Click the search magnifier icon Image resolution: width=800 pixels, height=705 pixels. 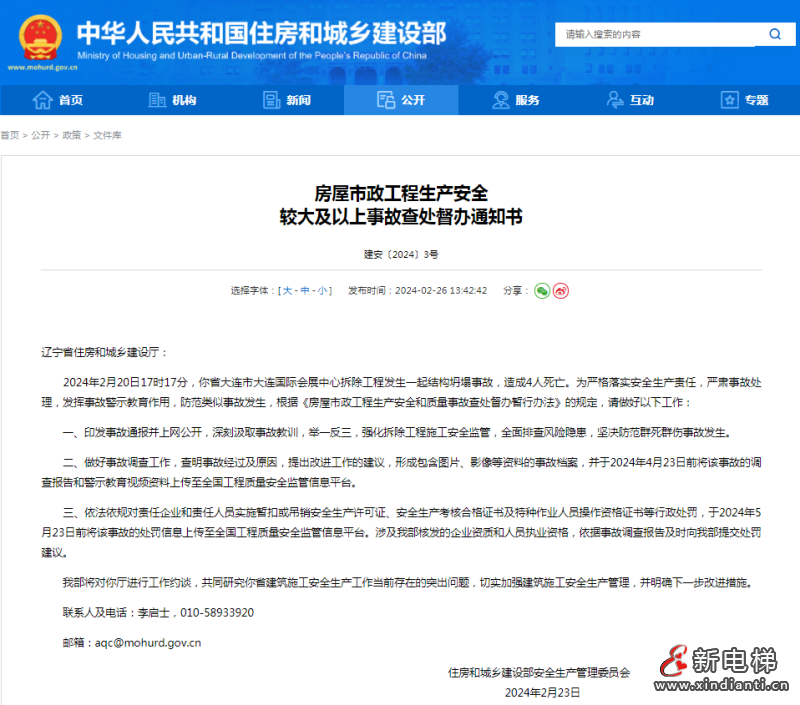click(x=775, y=34)
